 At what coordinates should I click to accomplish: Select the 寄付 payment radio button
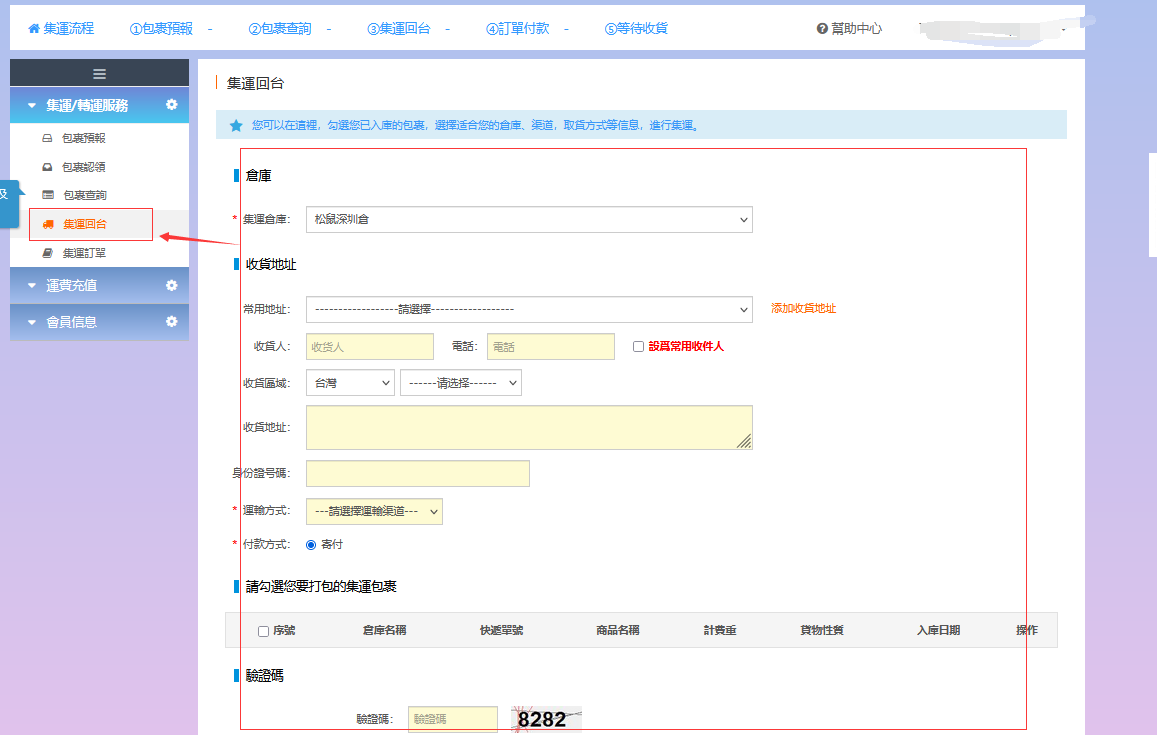point(311,545)
